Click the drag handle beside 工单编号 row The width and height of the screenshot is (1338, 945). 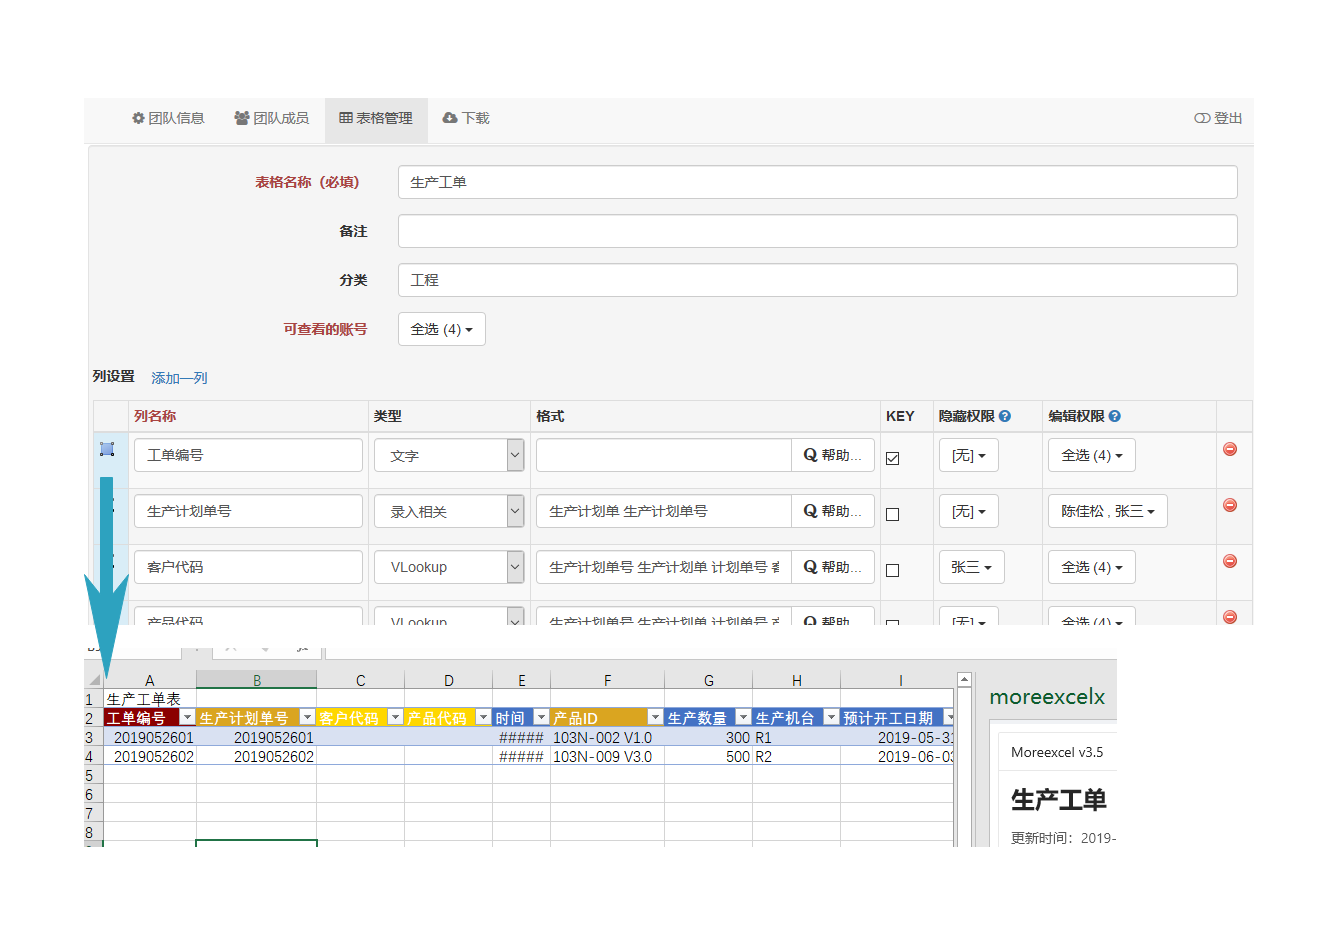(x=107, y=449)
